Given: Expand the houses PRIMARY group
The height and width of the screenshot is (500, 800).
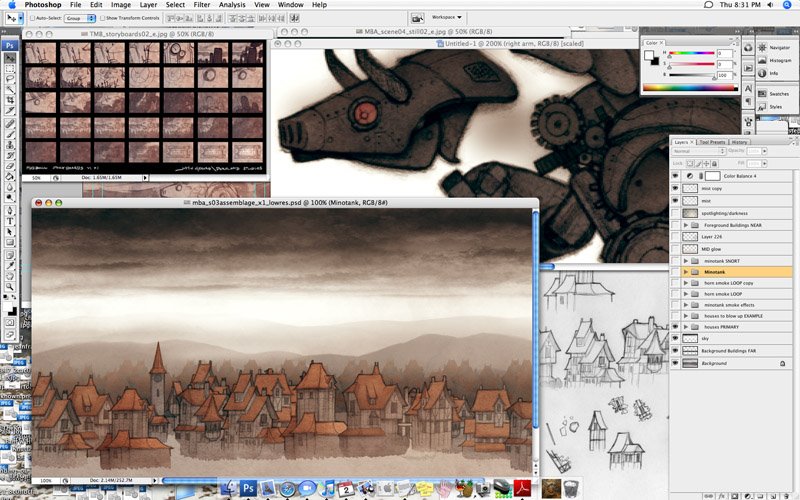Looking at the screenshot, I should (x=686, y=327).
